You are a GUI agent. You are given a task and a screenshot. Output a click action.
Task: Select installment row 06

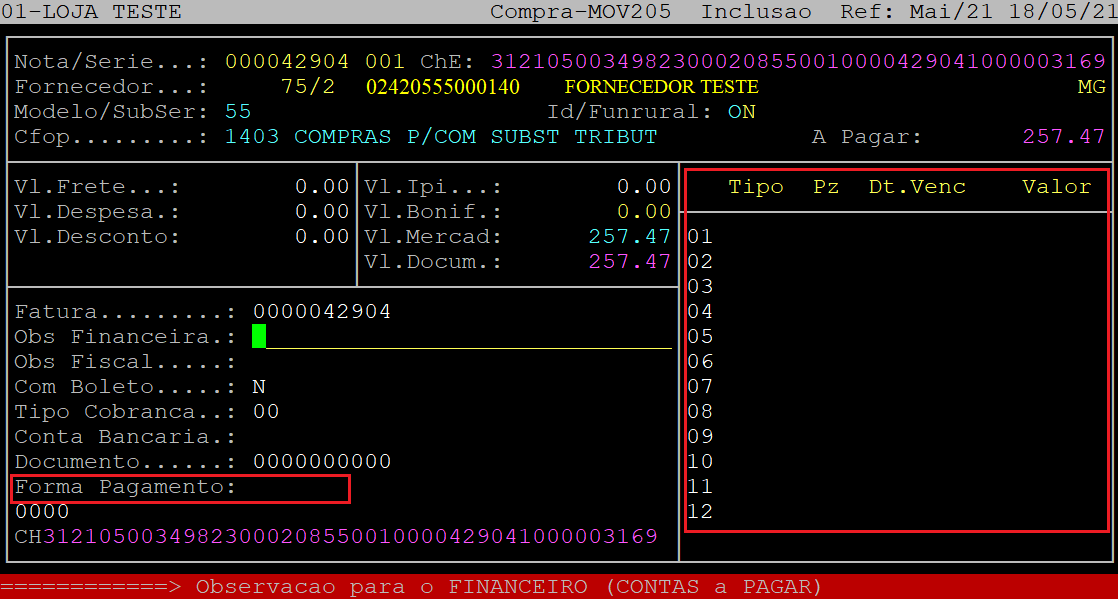click(x=700, y=362)
